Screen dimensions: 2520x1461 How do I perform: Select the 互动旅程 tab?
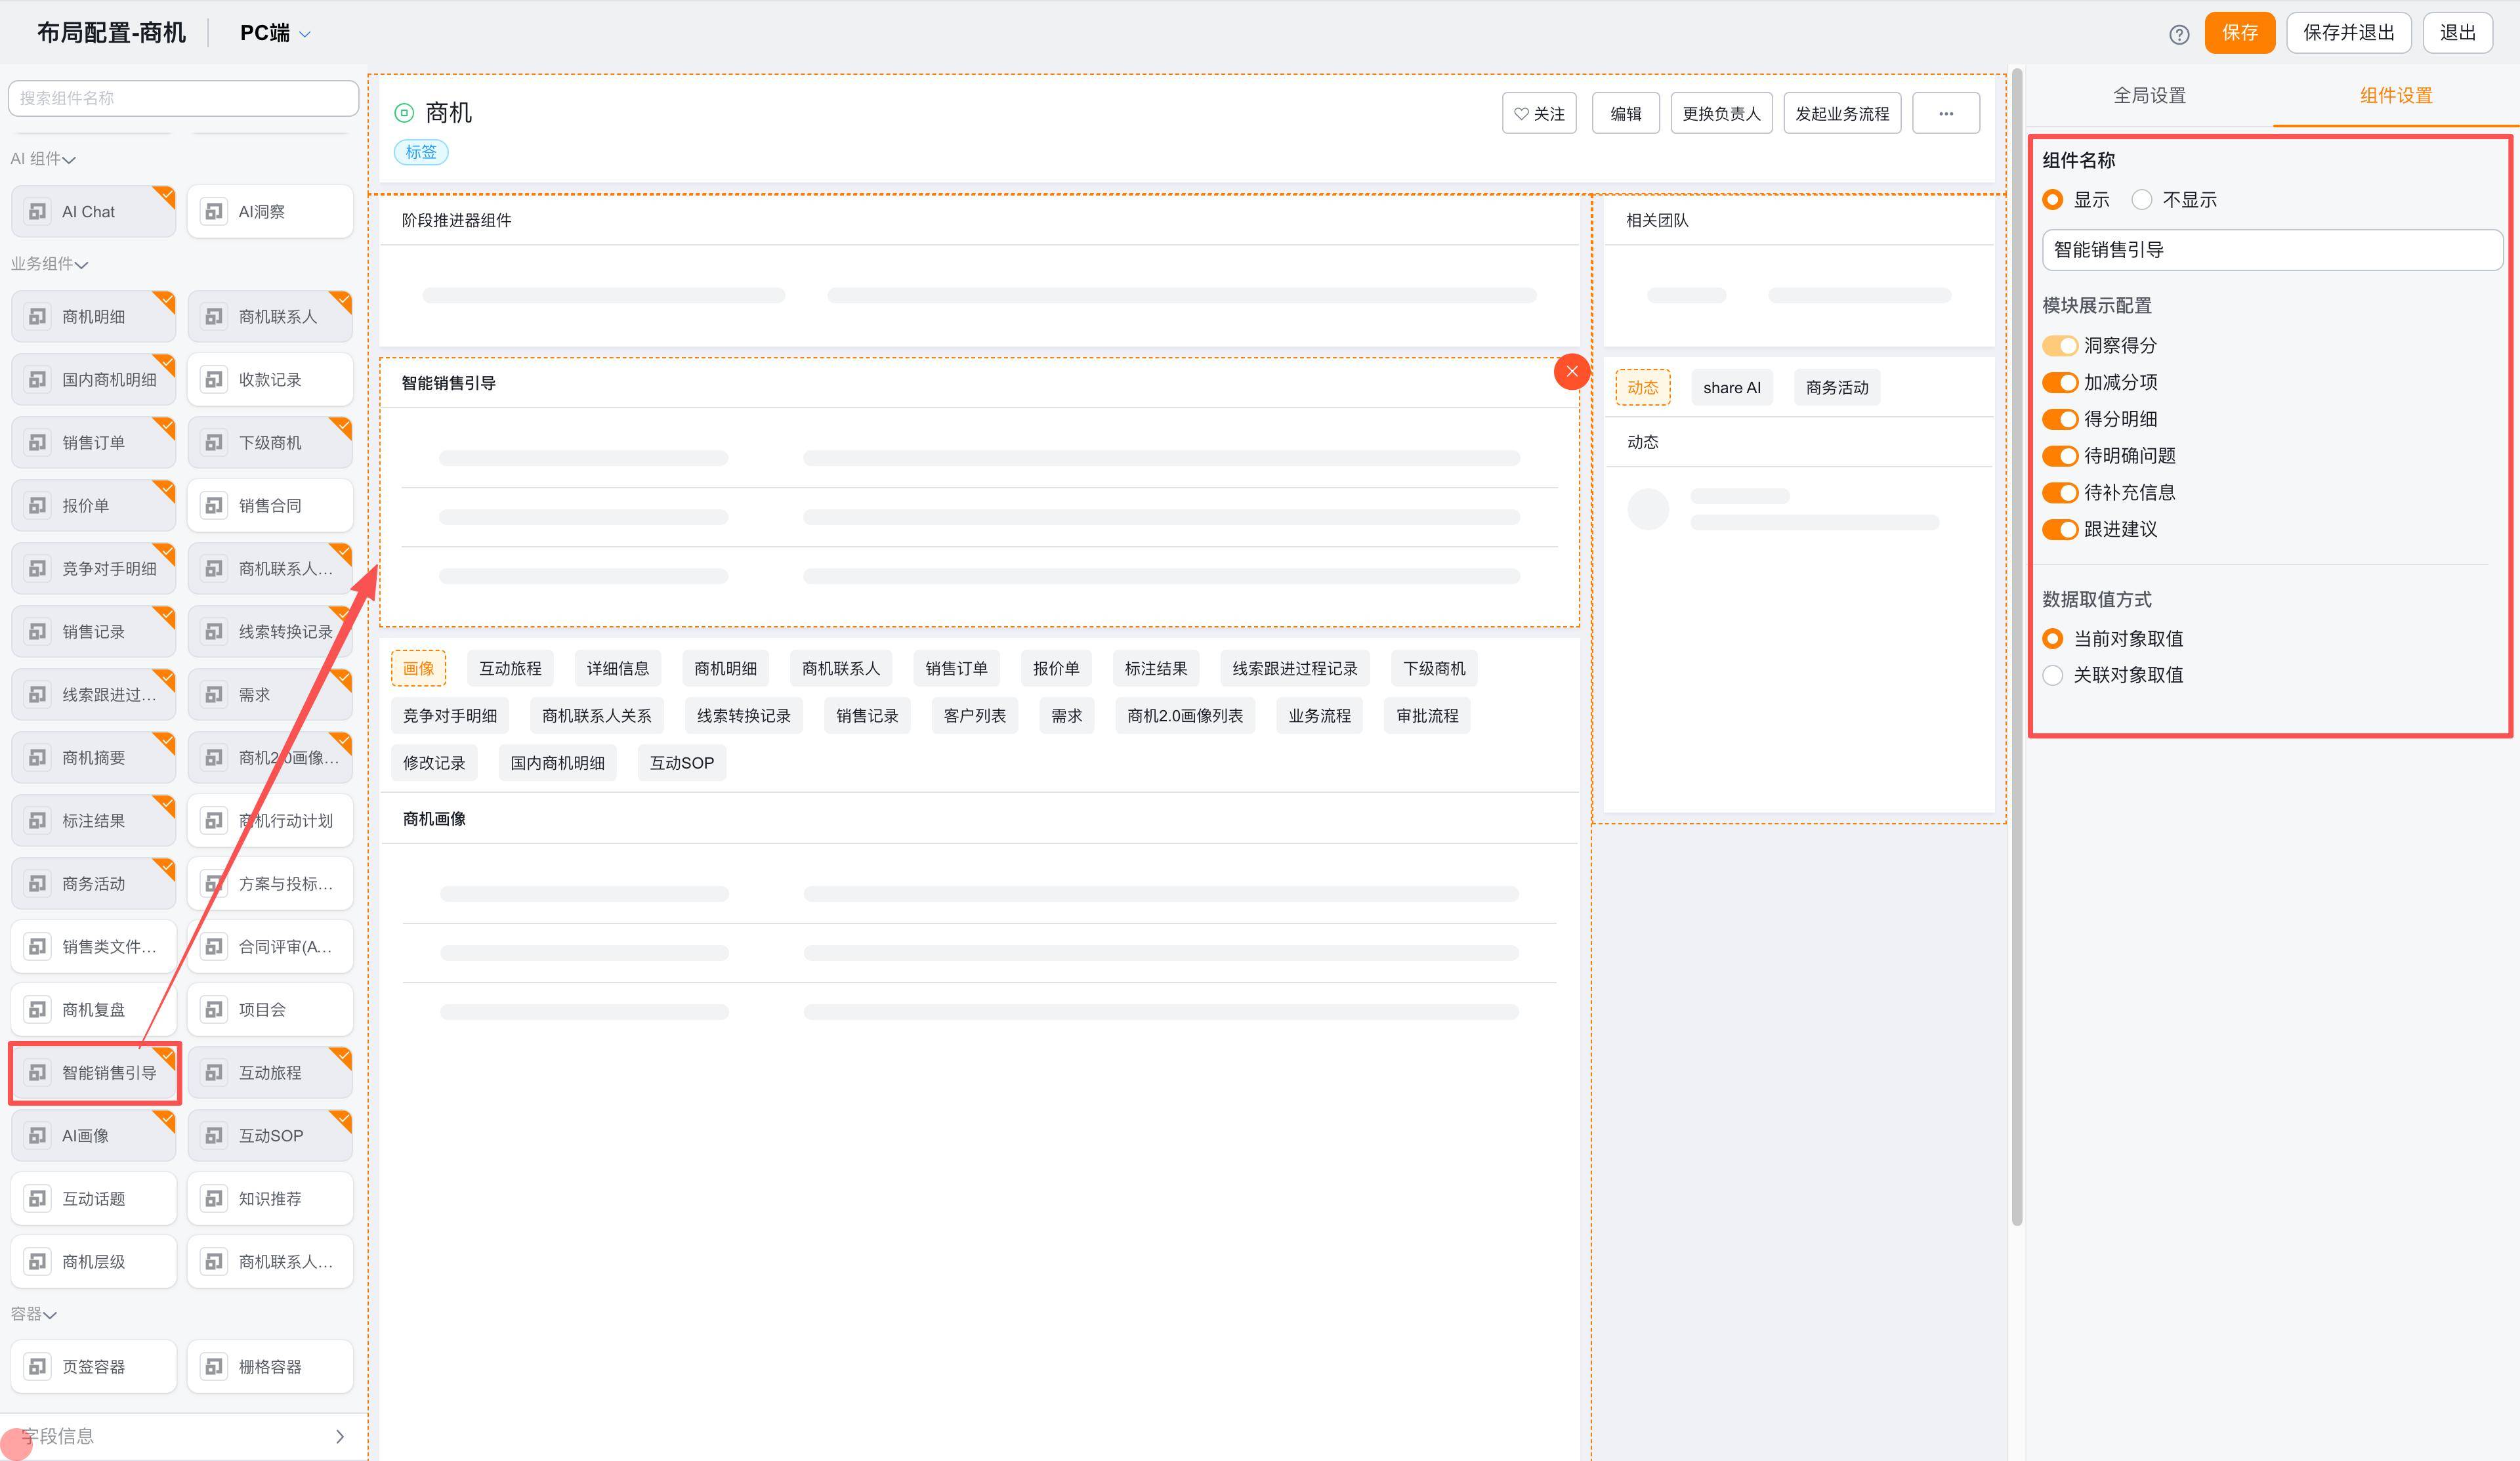[x=510, y=668]
